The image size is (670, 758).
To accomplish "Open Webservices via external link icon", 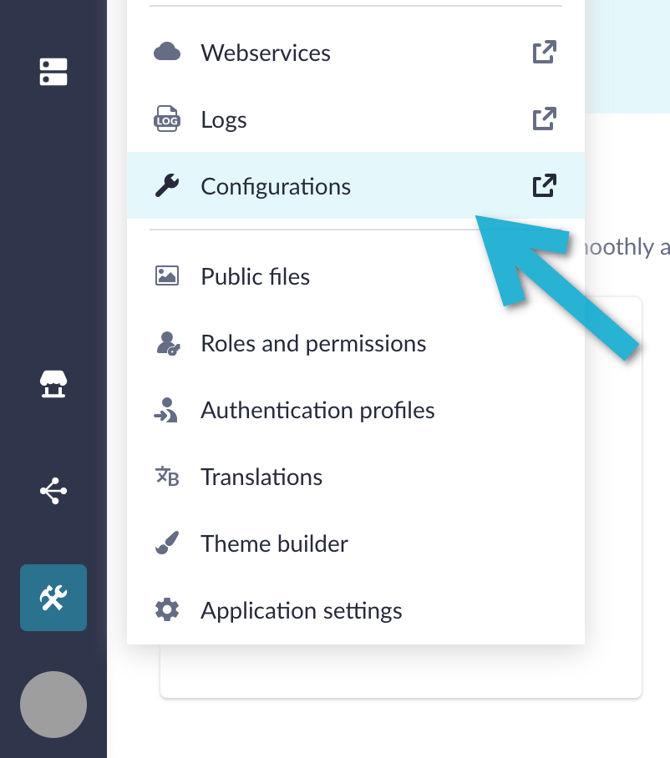I will tap(544, 52).
